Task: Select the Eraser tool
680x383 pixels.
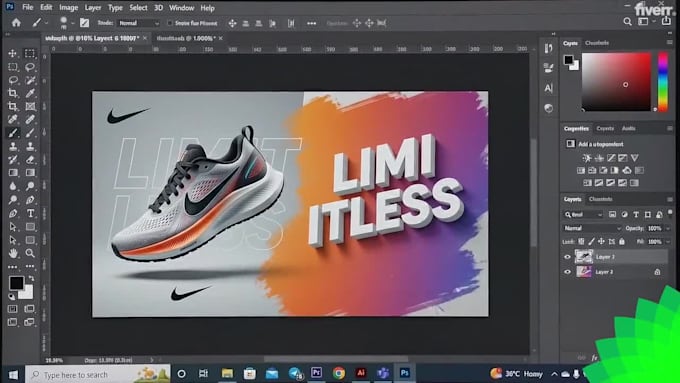Action: (x=30, y=159)
